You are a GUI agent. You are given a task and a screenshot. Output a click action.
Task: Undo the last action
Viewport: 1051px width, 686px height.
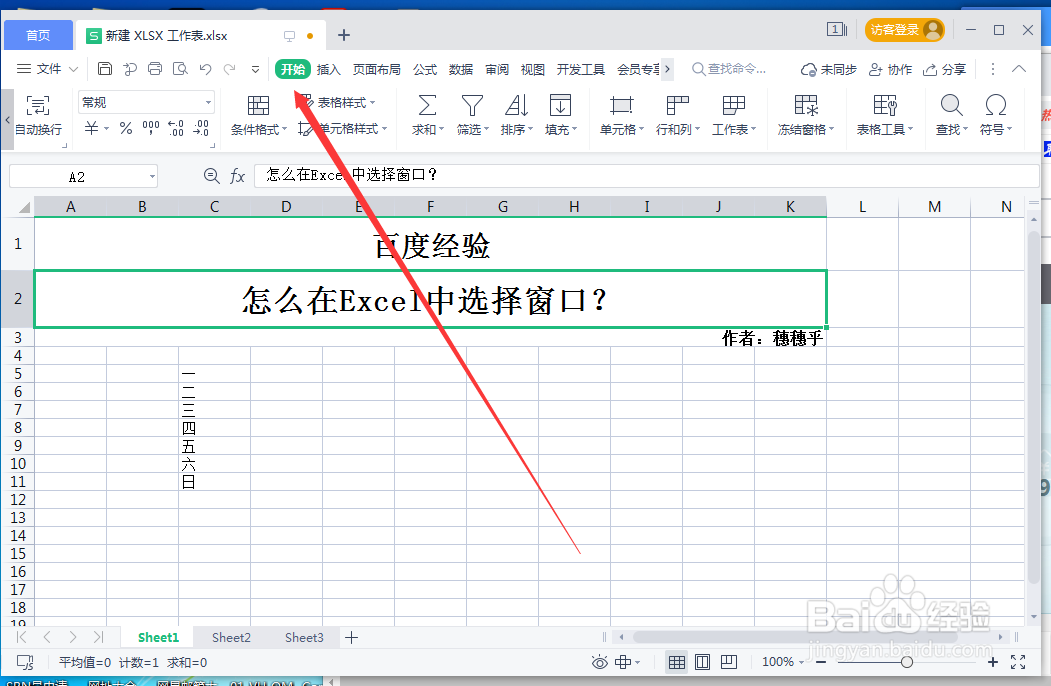[205, 68]
